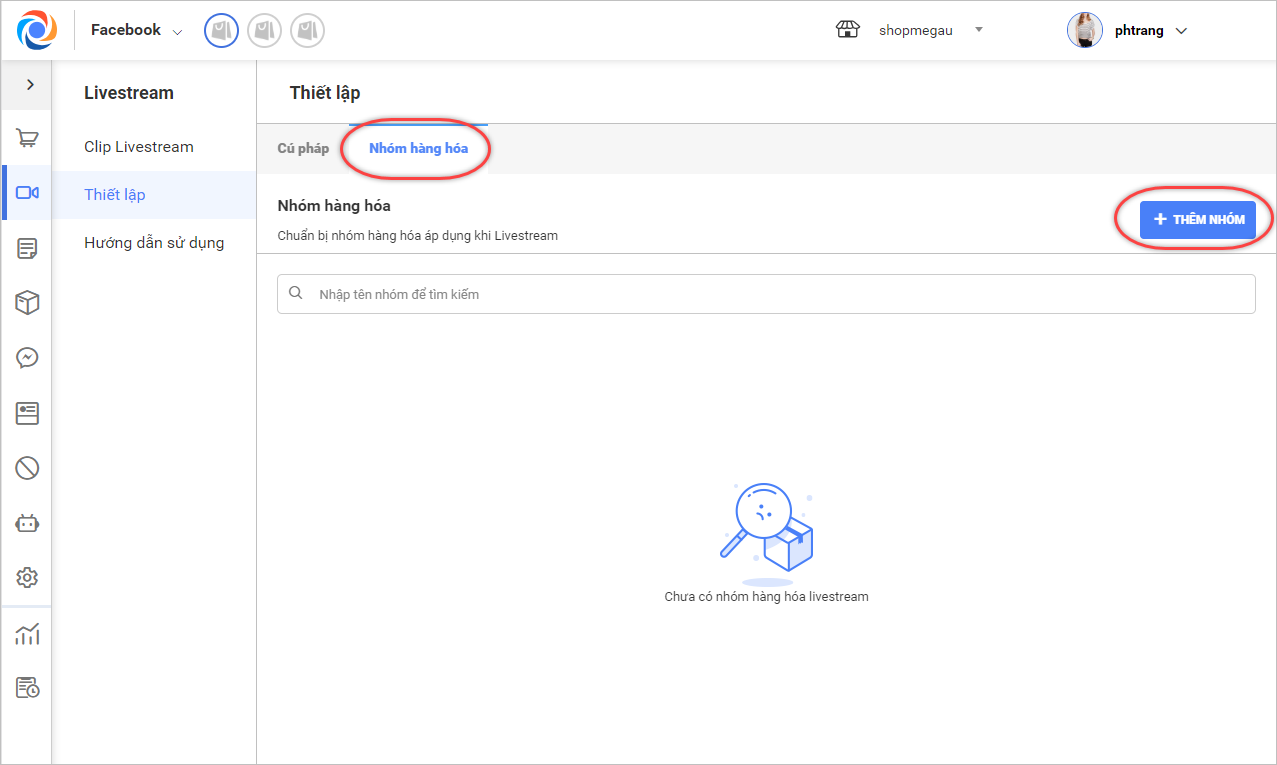Click the THÊM NHÓM button
Screen dimensions: 1277x765
point(1197,219)
